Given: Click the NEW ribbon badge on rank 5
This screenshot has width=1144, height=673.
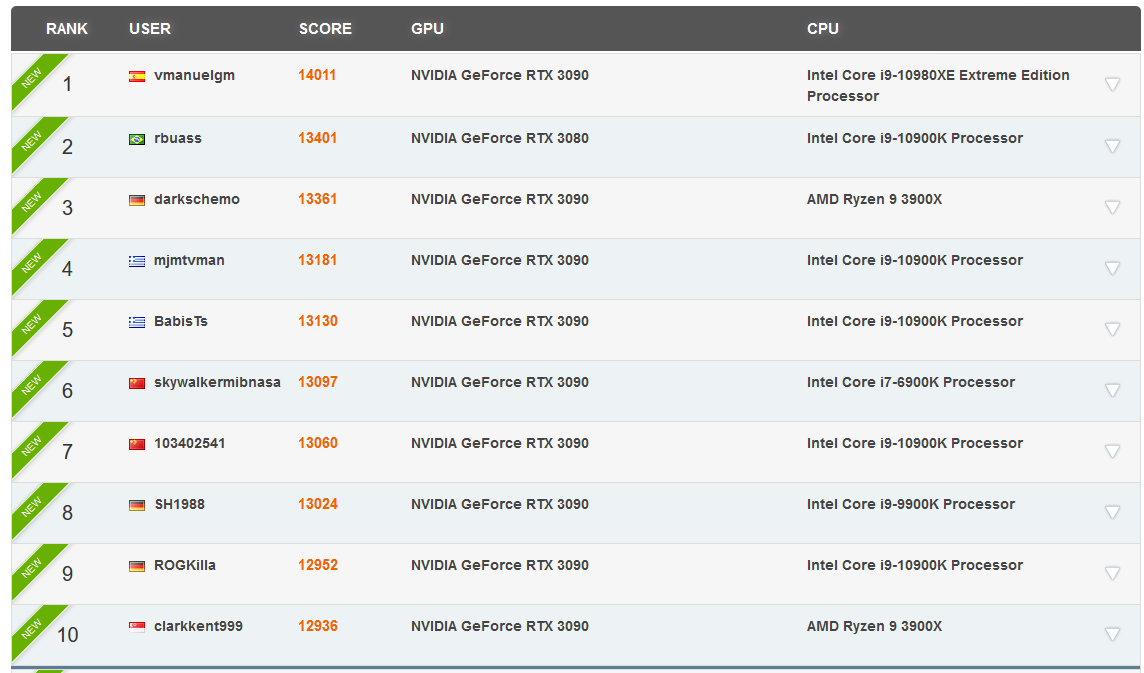Looking at the screenshot, I should (x=33, y=323).
